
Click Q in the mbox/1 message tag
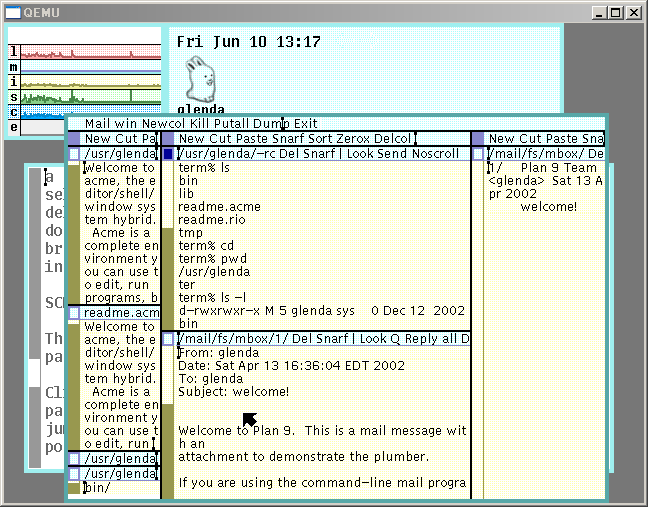pos(395,339)
